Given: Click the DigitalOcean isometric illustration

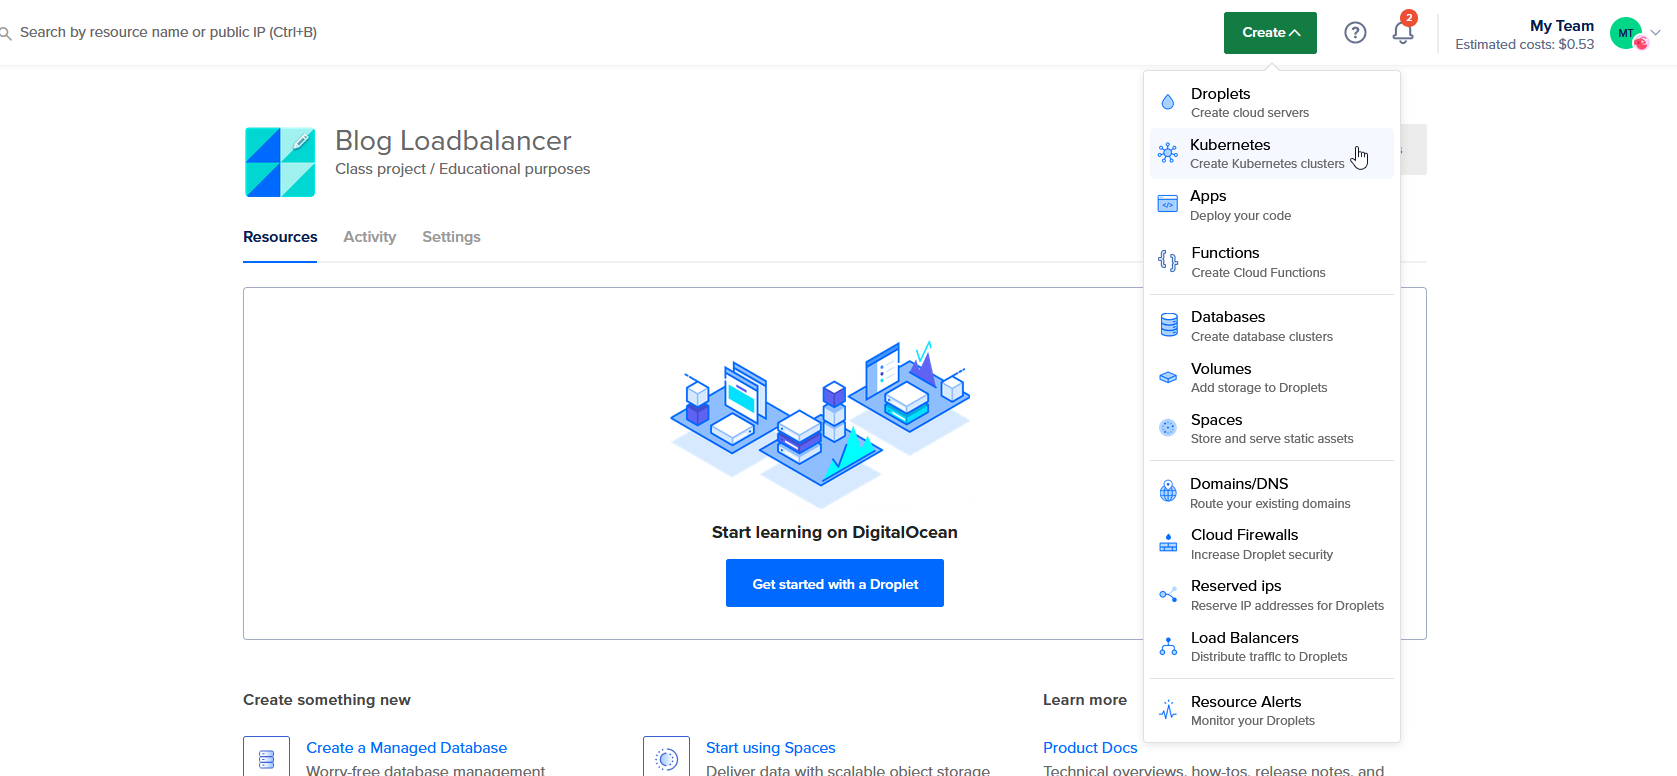Looking at the screenshot, I should (822, 424).
